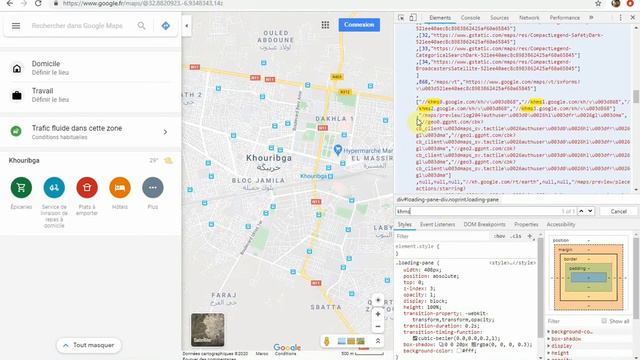
Task: Toggle the DevTools device toolbar
Action: click(x=413, y=18)
